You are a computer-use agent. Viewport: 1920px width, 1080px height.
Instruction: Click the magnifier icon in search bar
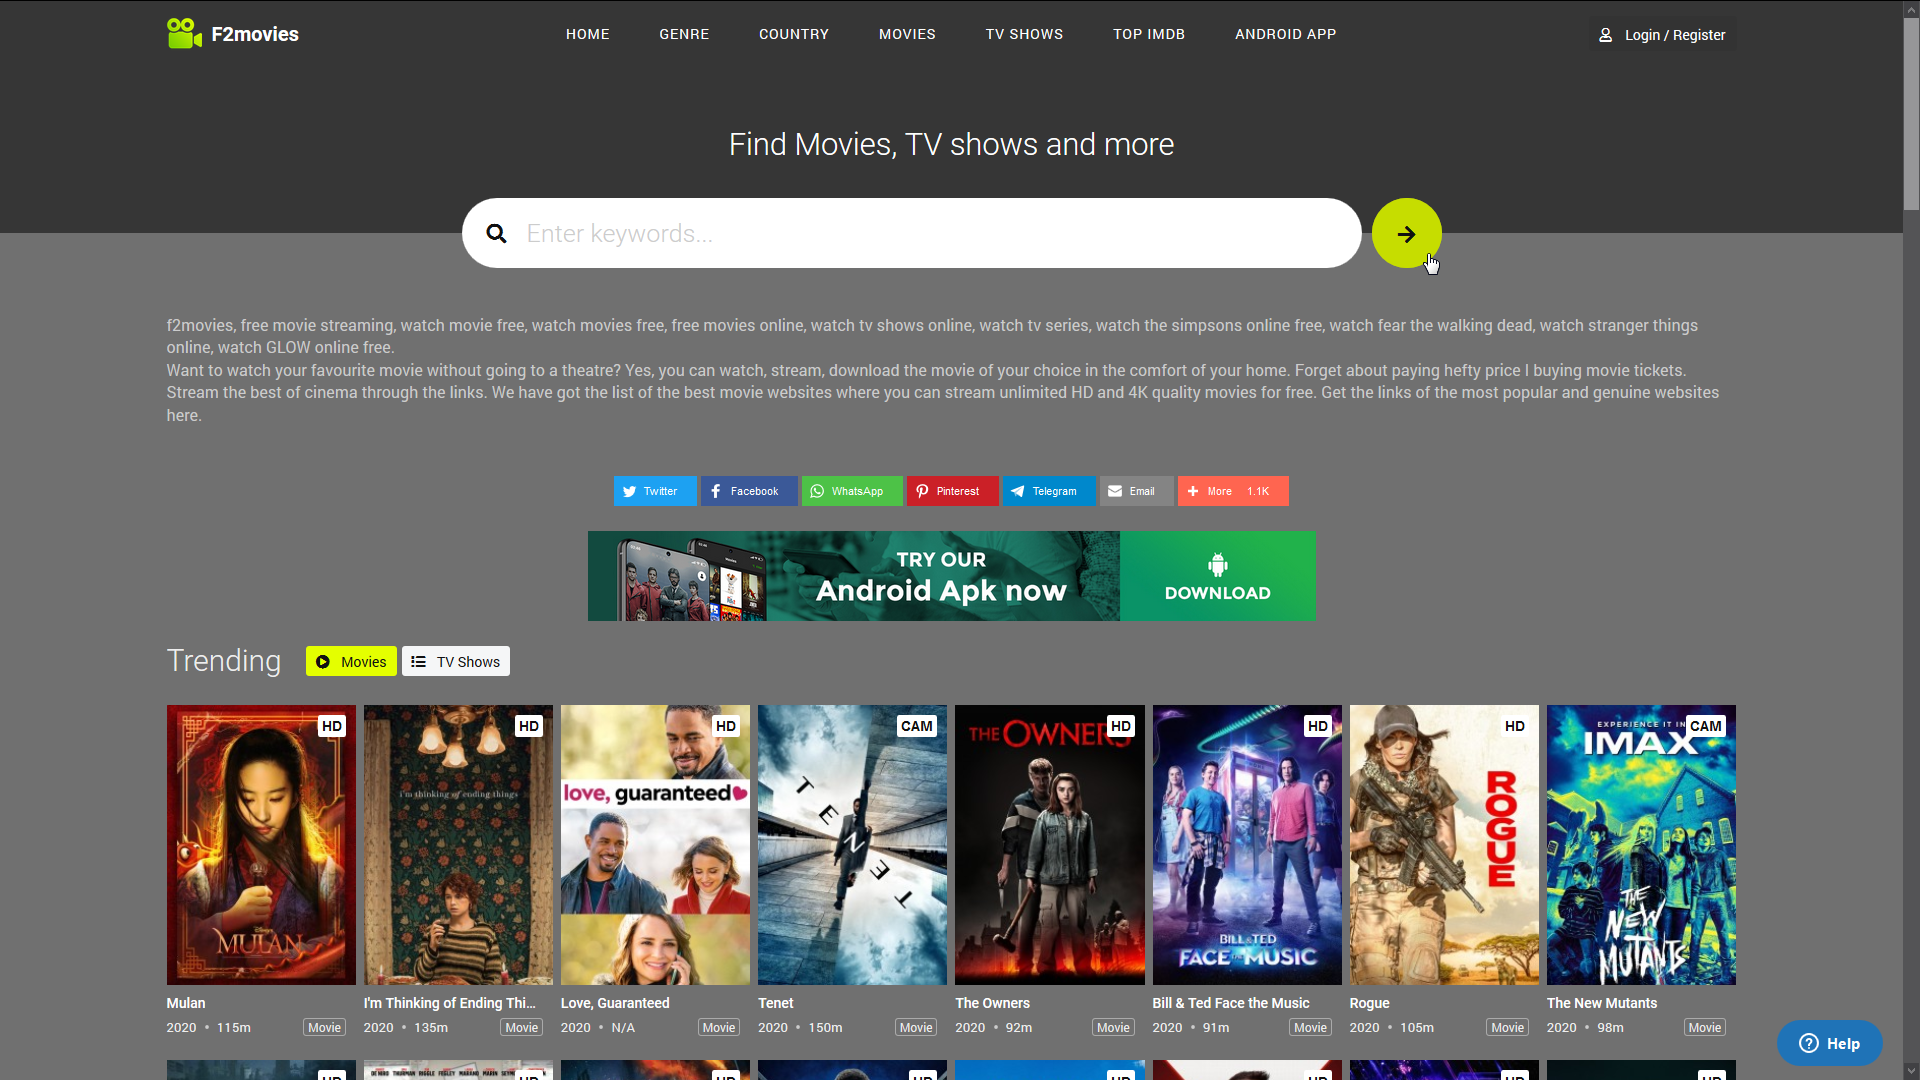496,233
